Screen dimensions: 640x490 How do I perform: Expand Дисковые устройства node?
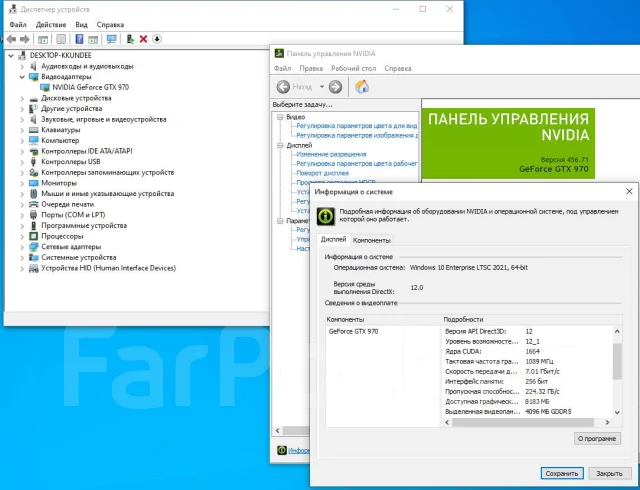pyautogui.click(x=22, y=98)
